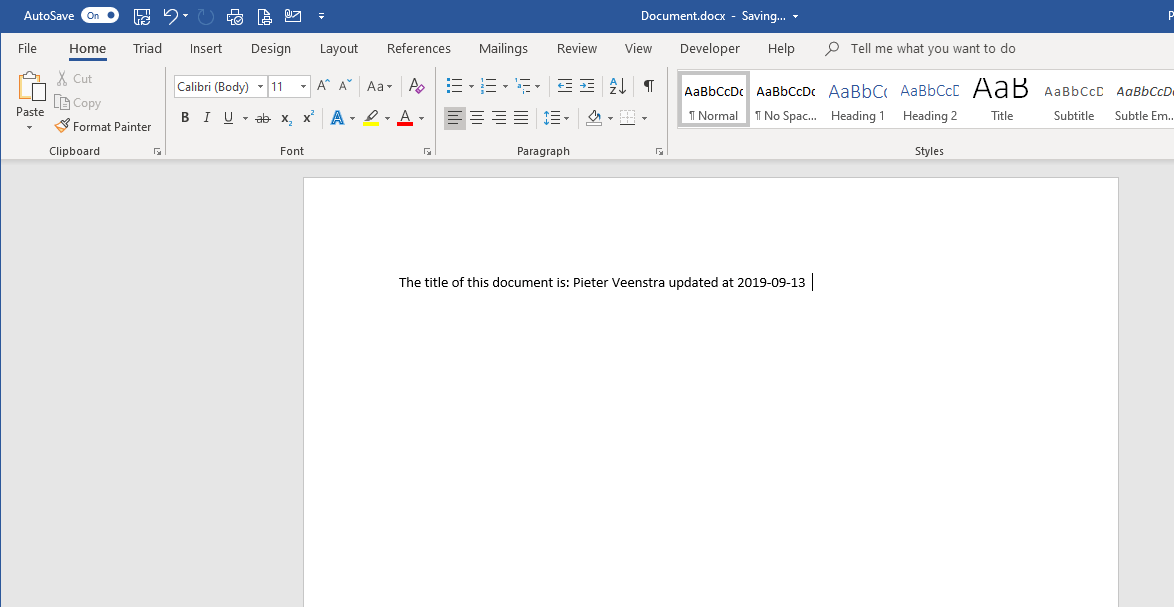Image resolution: width=1174 pixels, height=607 pixels.
Task: Undo the last action
Action: pos(171,16)
